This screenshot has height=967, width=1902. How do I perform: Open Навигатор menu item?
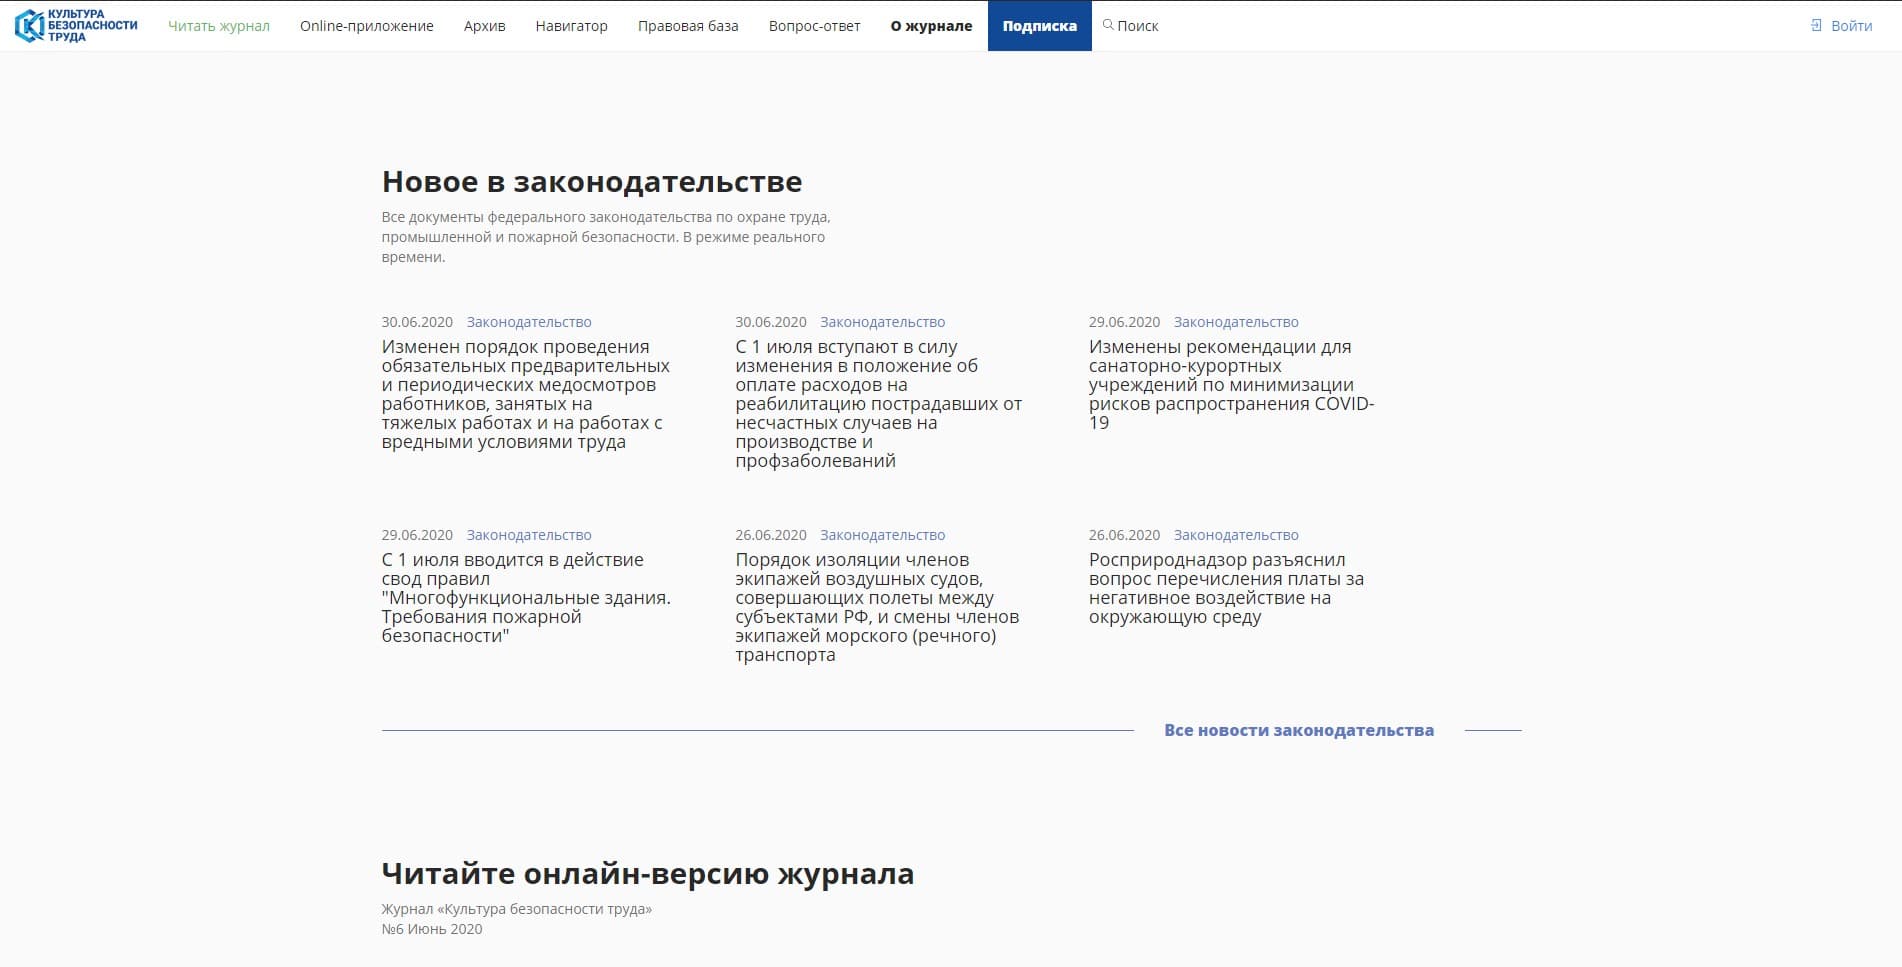571,26
